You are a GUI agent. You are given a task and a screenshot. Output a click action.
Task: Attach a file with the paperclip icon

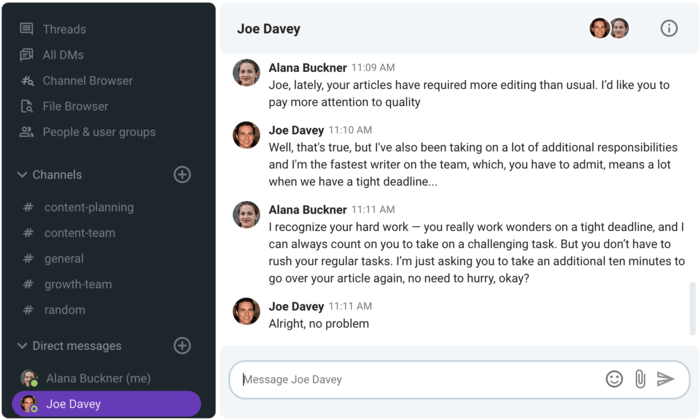640,379
